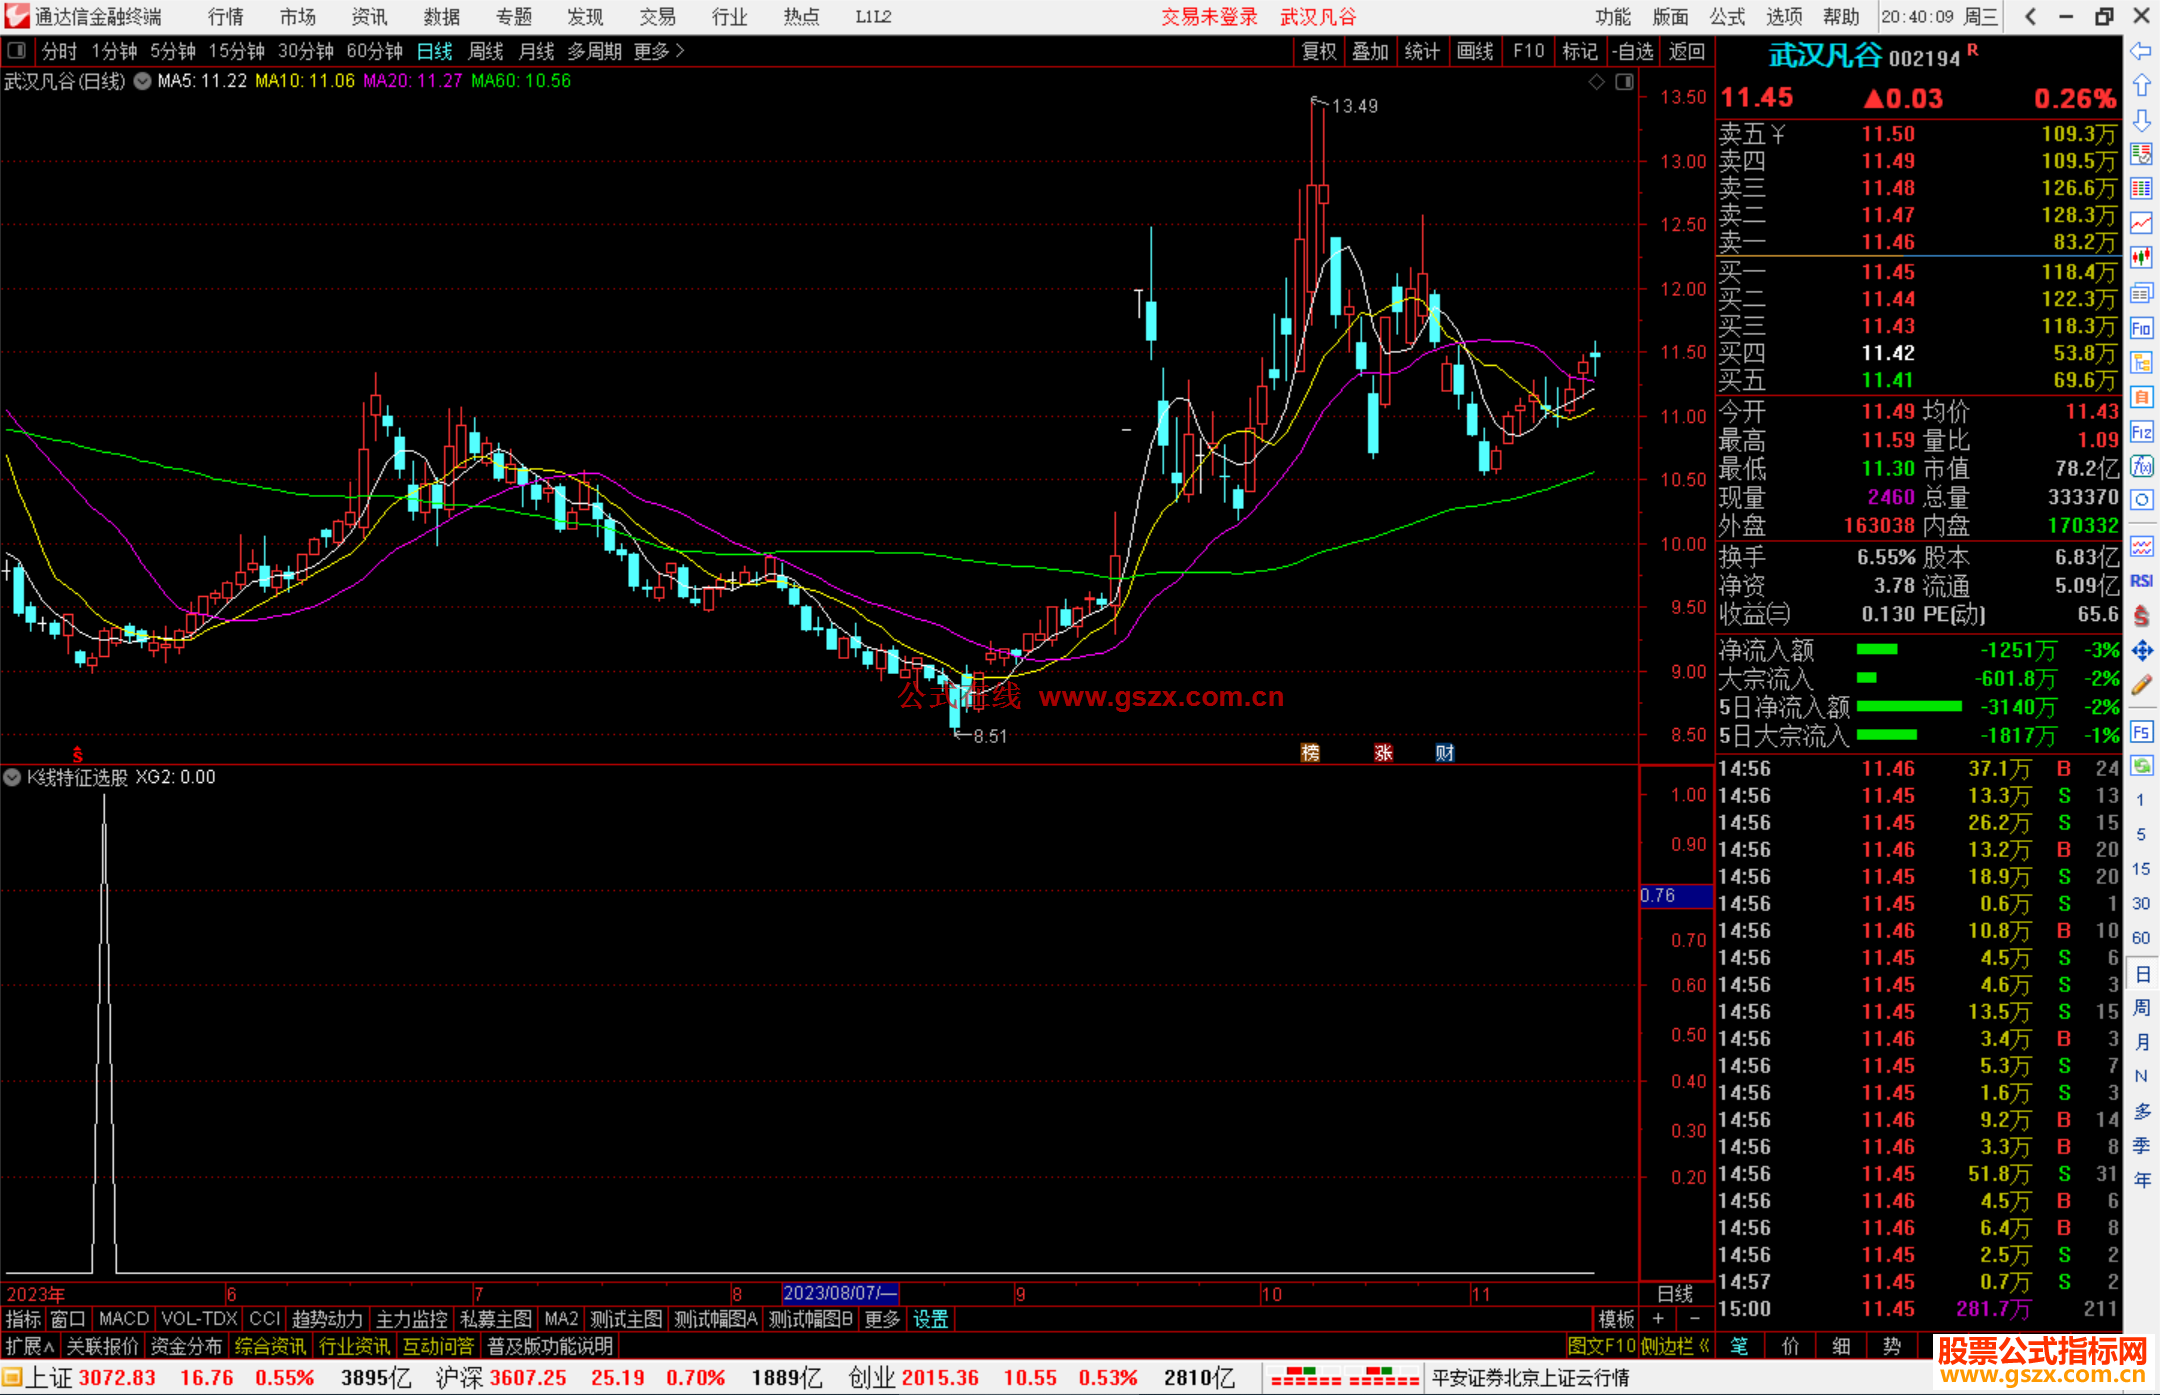This screenshot has height=1395, width=2160.
Task: Collapse the 侧边栏 sidebar toggle
Action: (1675, 1346)
